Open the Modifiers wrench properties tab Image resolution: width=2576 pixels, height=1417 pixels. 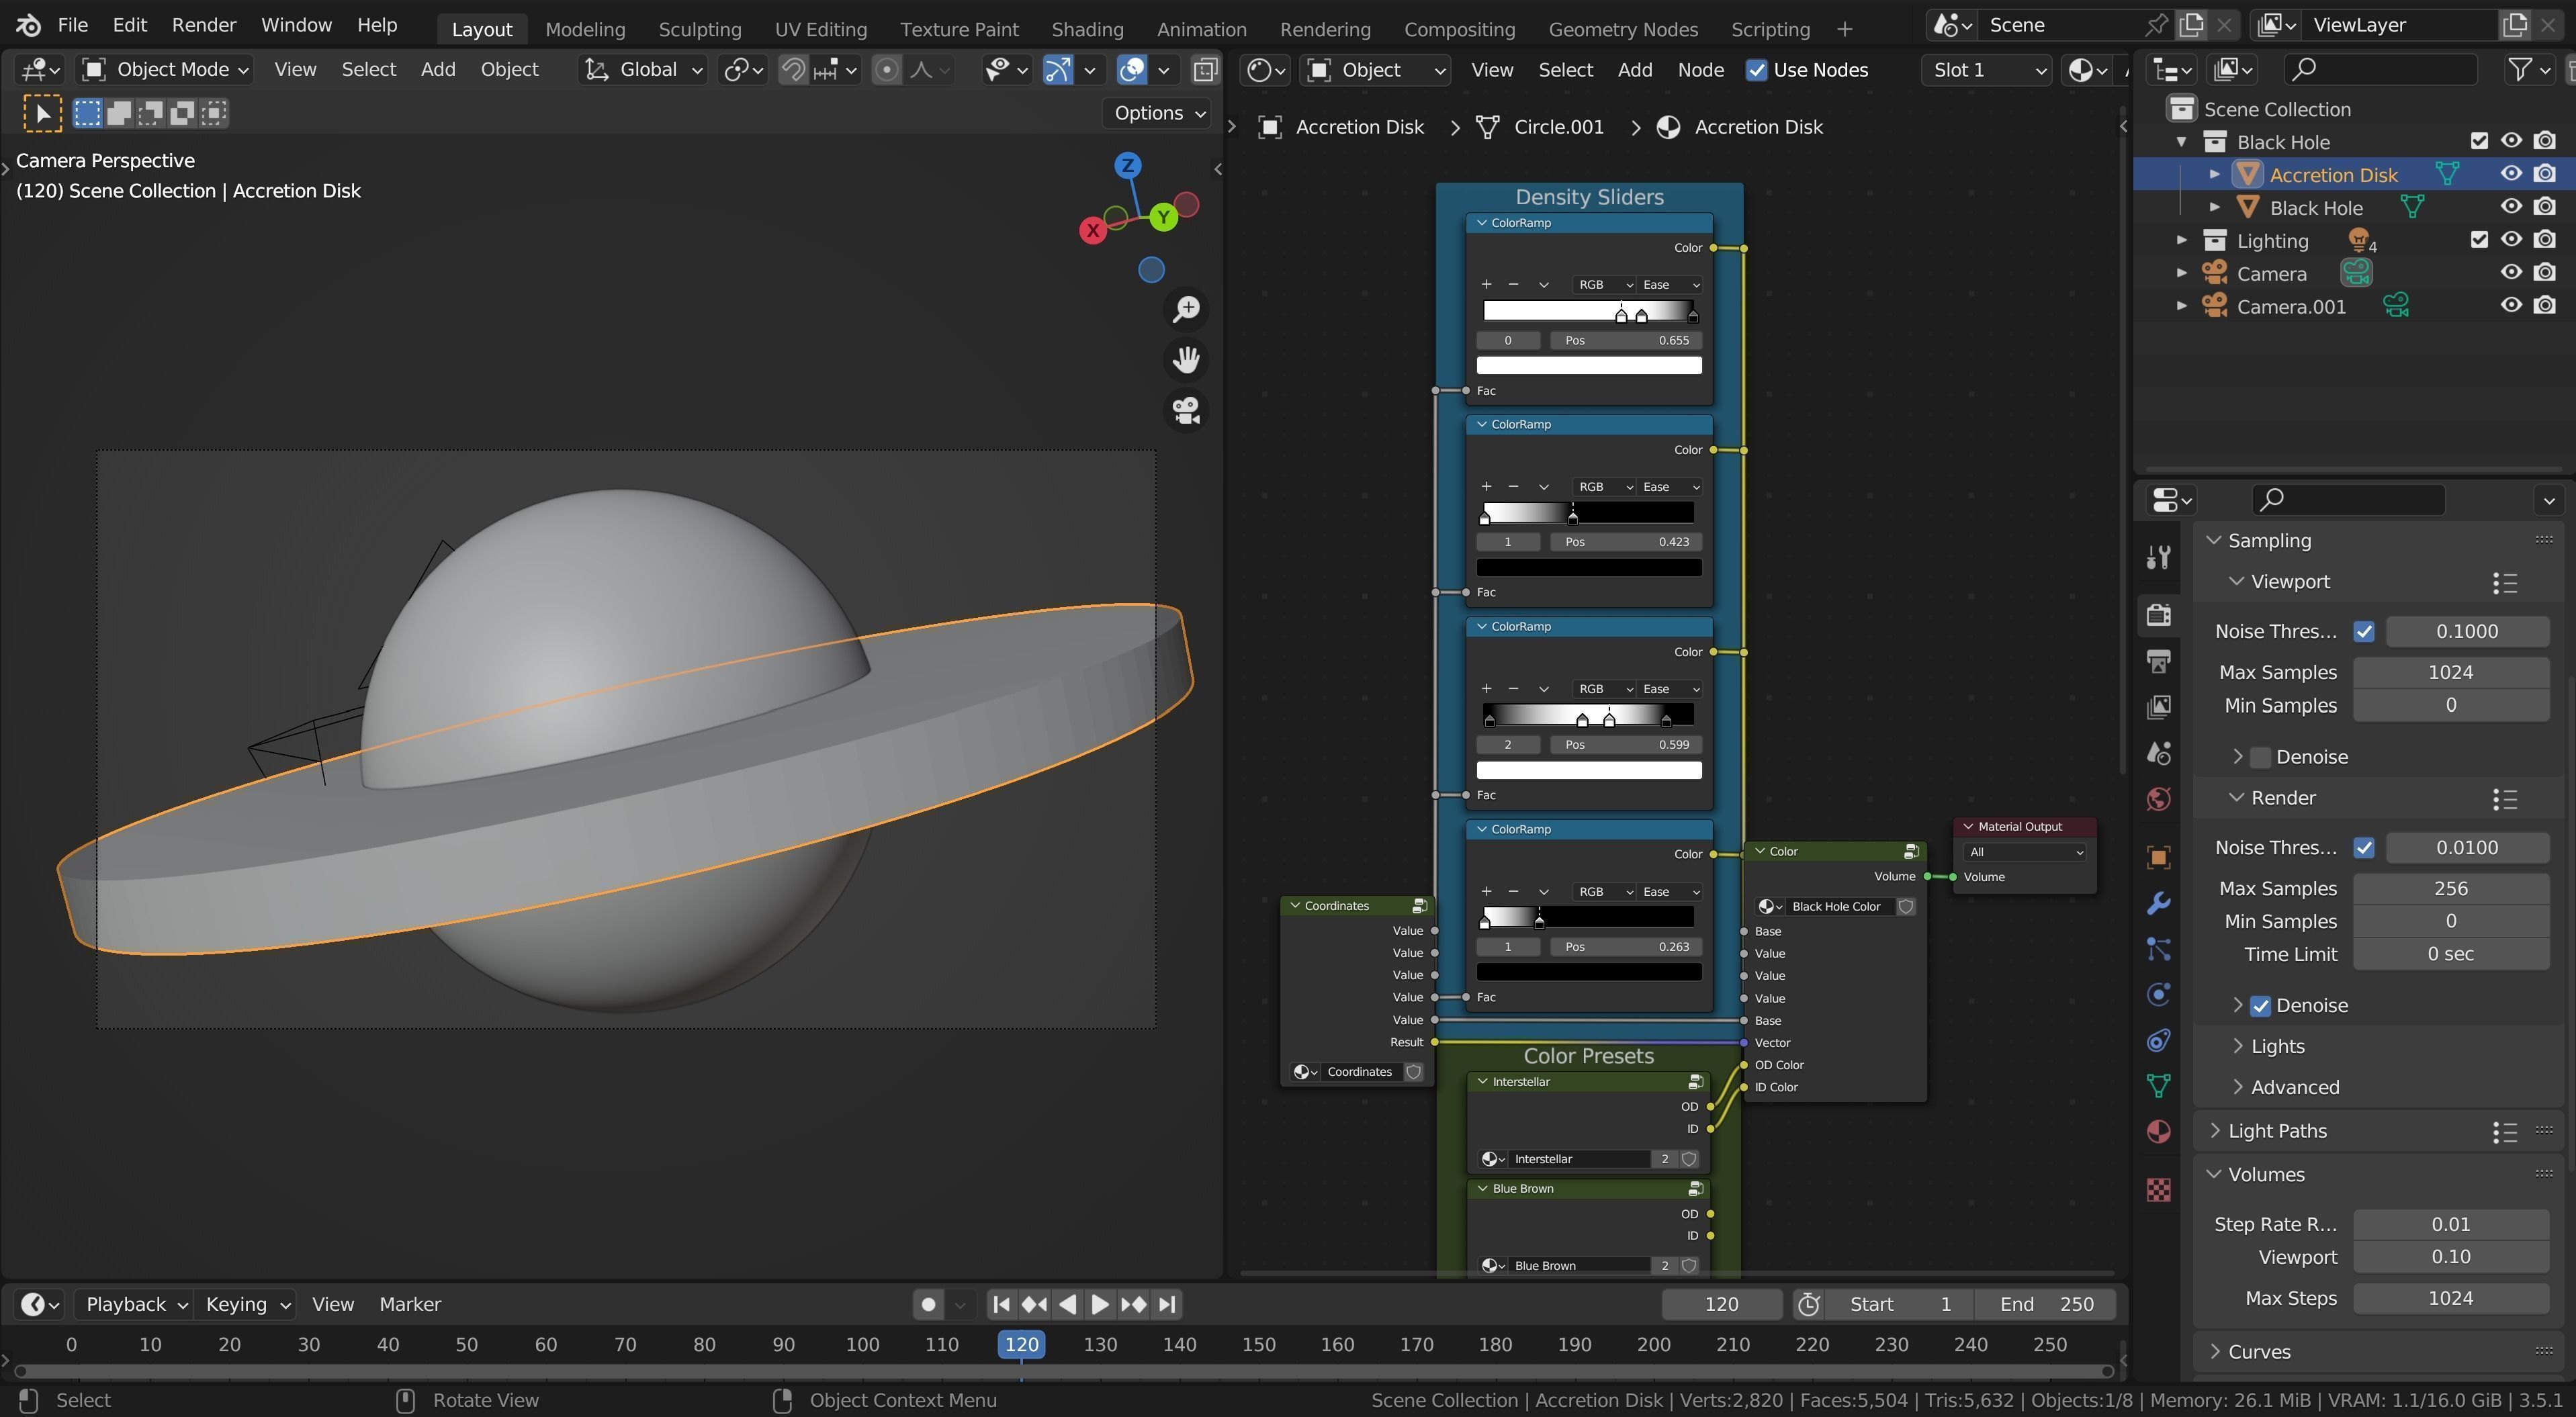click(x=2158, y=903)
